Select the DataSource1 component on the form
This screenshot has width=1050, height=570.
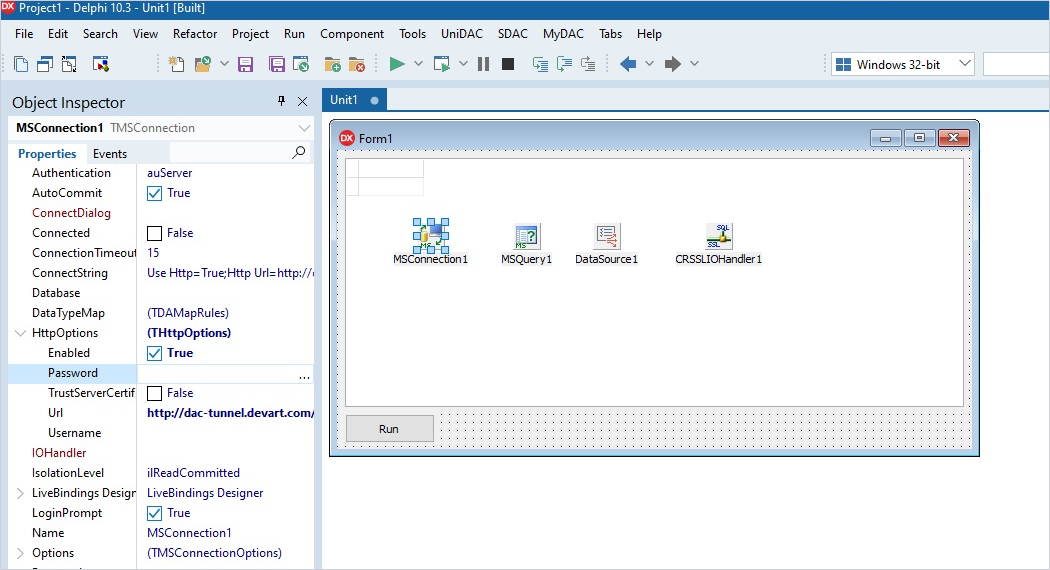(607, 236)
